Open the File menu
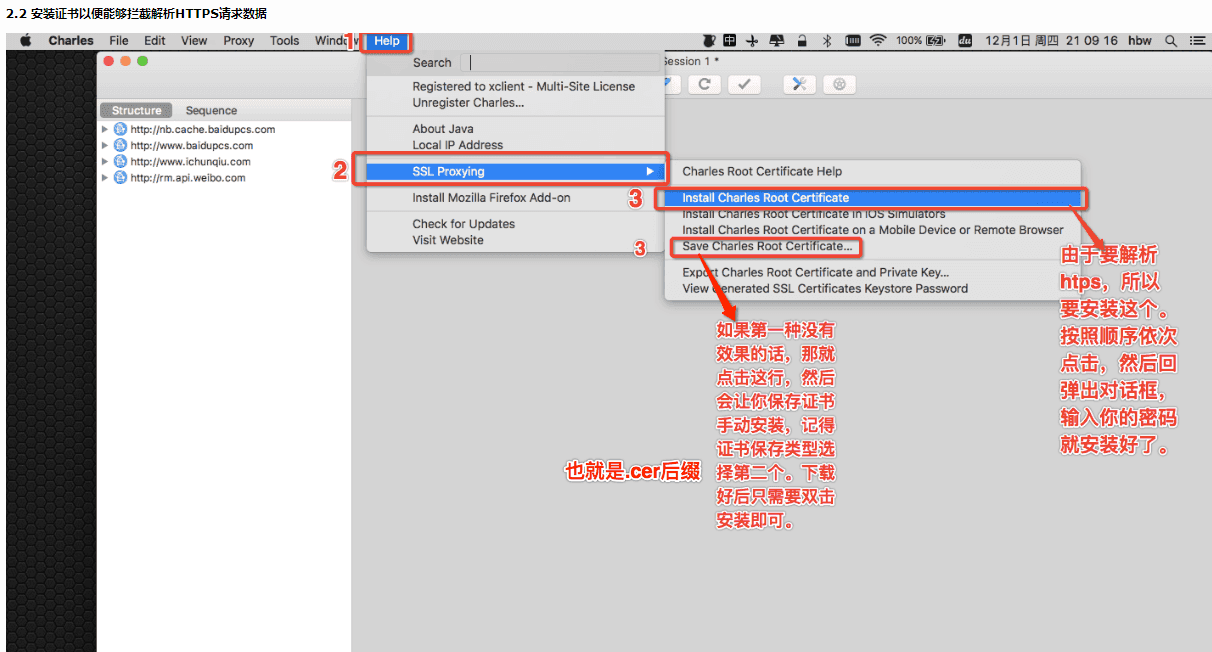Viewport: 1212px width, 652px height. tap(119, 41)
